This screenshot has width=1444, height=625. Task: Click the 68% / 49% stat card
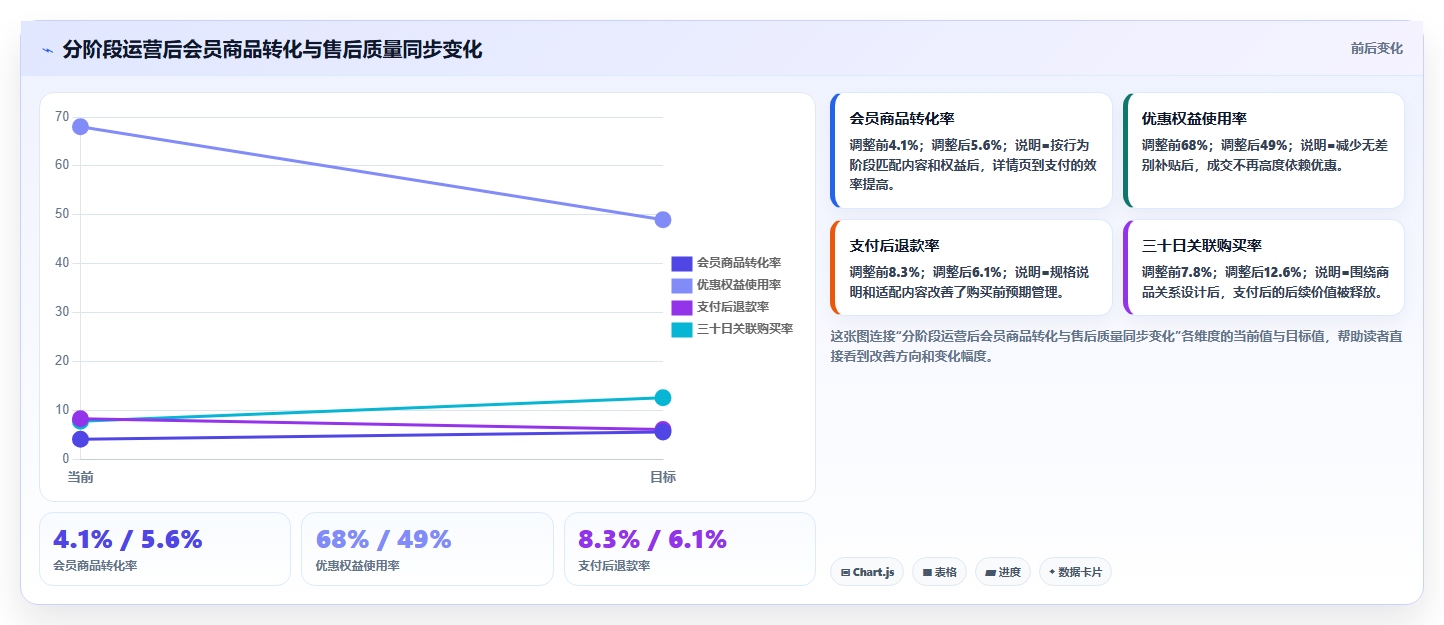(427, 549)
